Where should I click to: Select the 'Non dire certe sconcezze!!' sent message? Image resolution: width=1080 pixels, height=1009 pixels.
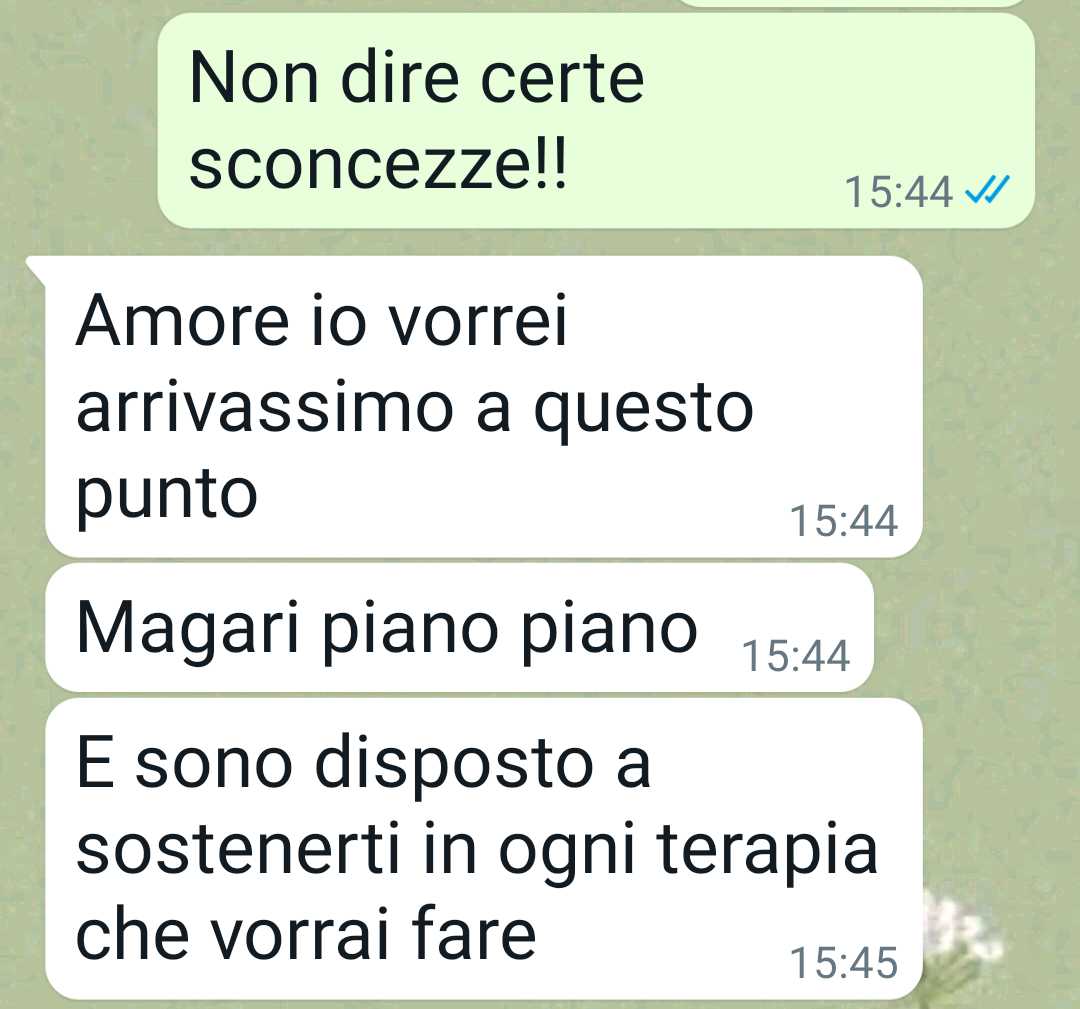click(x=596, y=121)
